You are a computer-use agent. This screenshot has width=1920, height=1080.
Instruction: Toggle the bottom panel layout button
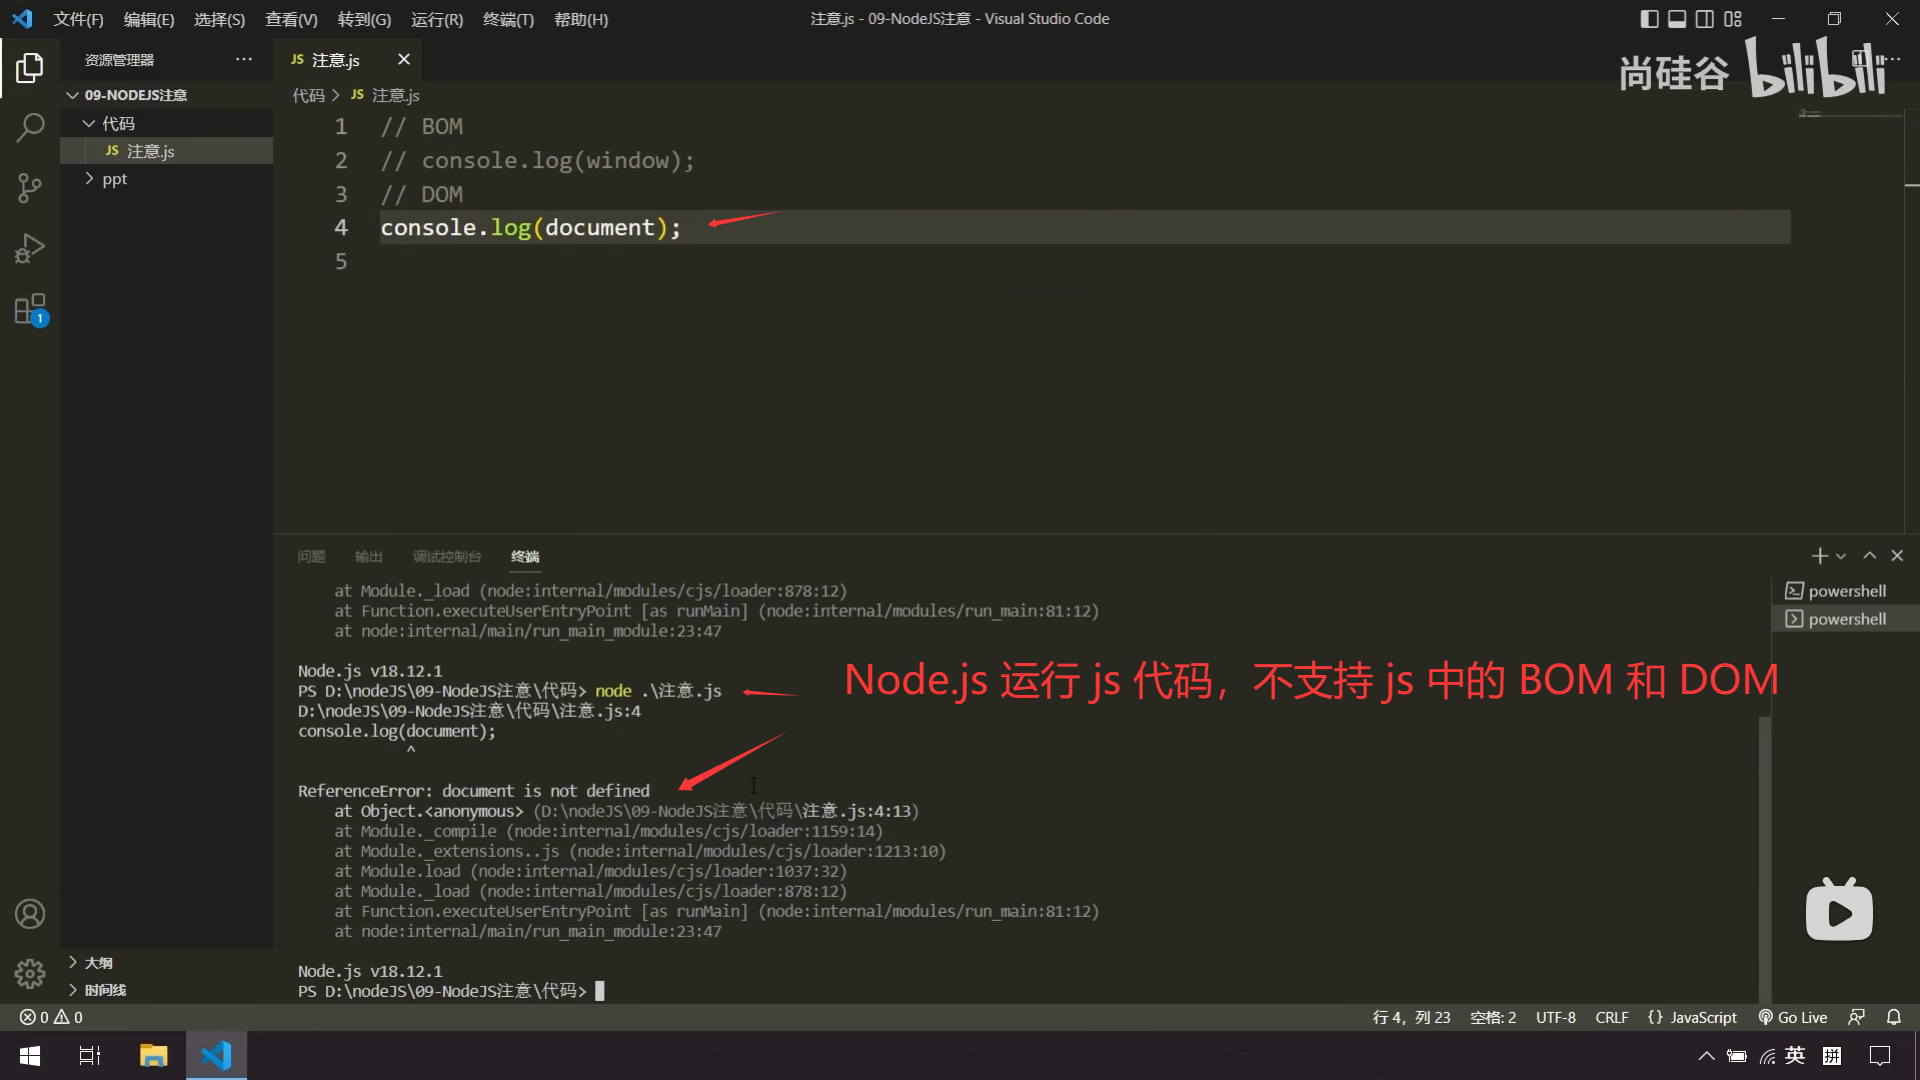point(1677,19)
